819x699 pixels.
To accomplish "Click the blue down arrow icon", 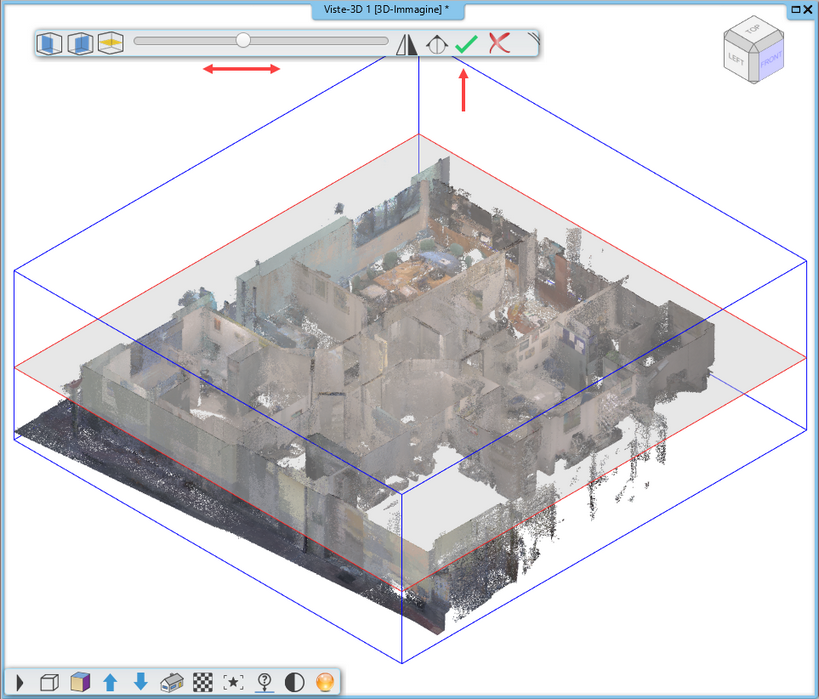I will click(x=141, y=682).
